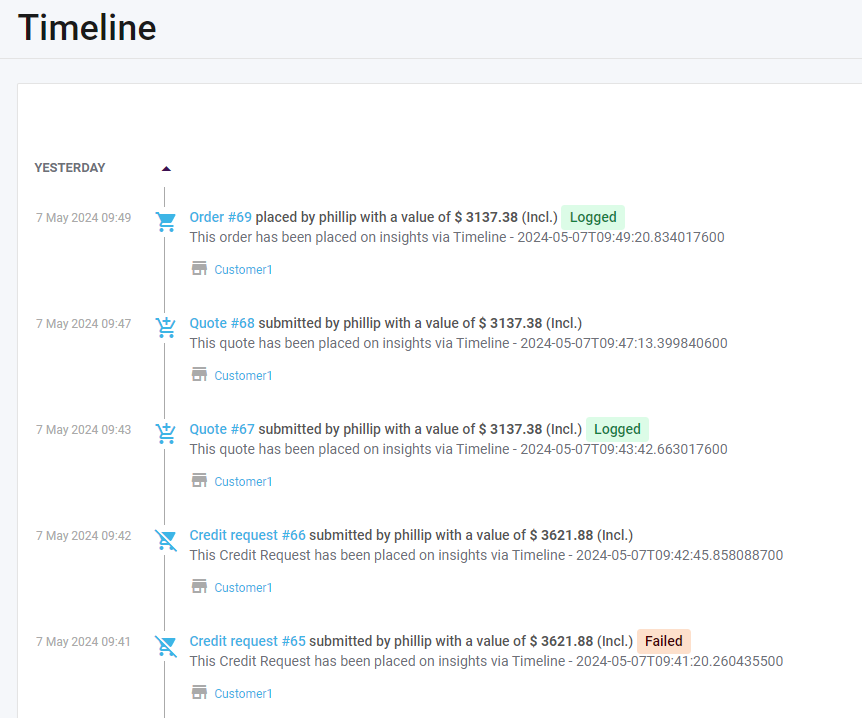
Task: Click the store icon under Credit request #65
Action: pos(199,693)
